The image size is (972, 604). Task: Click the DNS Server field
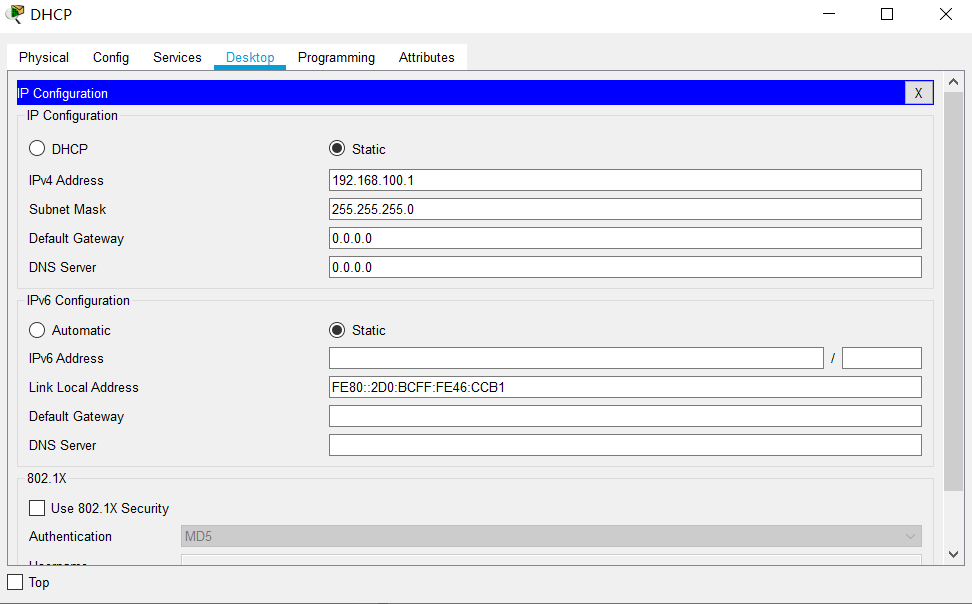(x=624, y=267)
